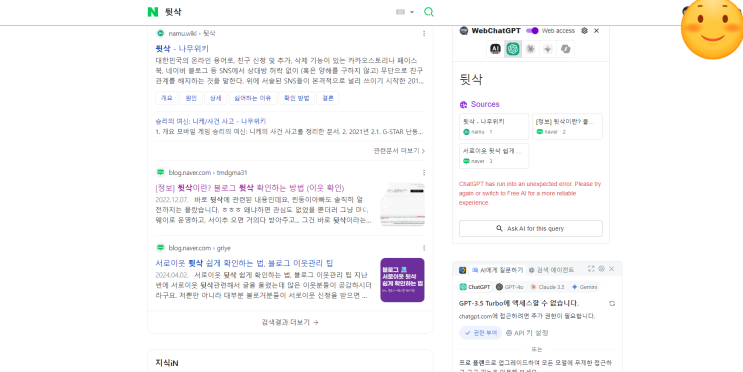Select the GPT-4o model tab
743x372 pixels.
tap(509, 287)
